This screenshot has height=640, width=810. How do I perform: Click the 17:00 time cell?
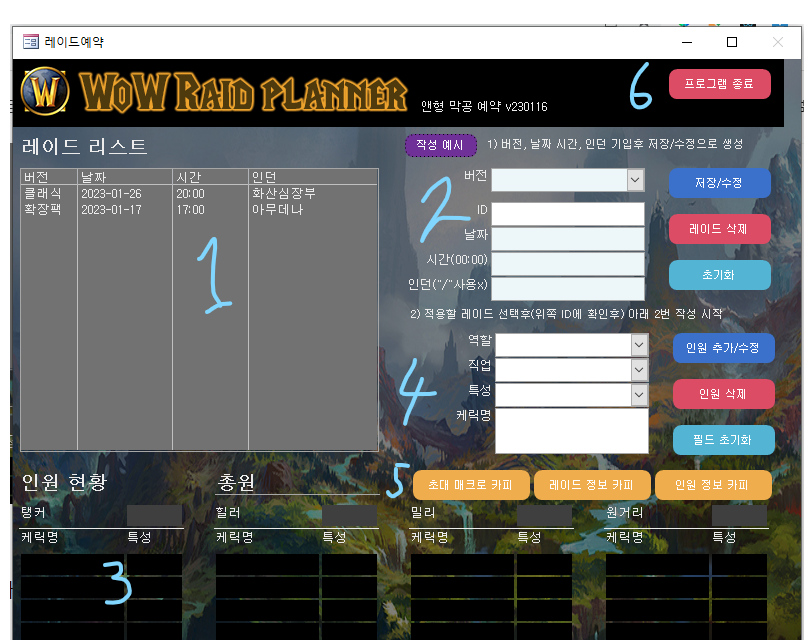(x=190, y=210)
